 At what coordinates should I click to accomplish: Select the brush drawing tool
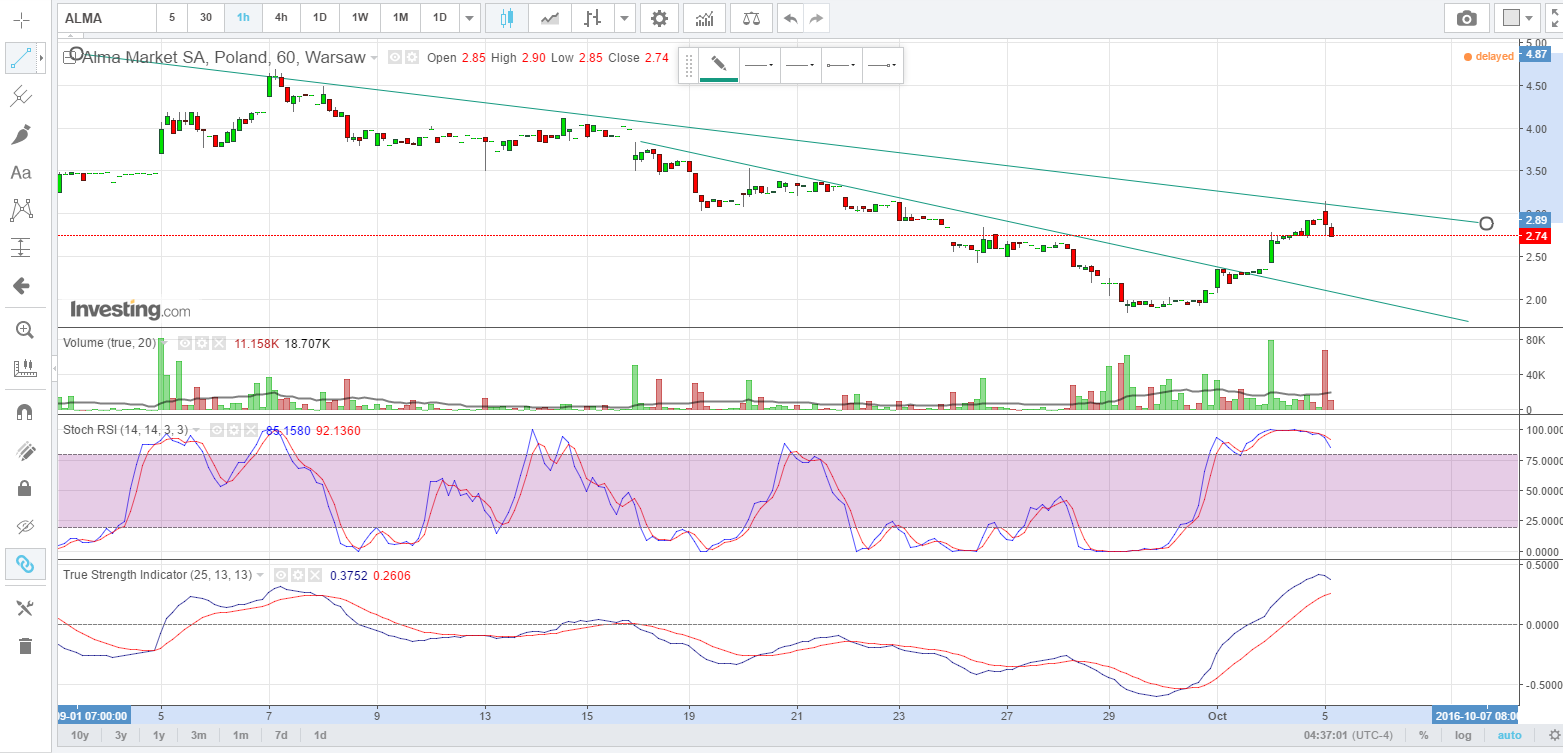point(21,135)
